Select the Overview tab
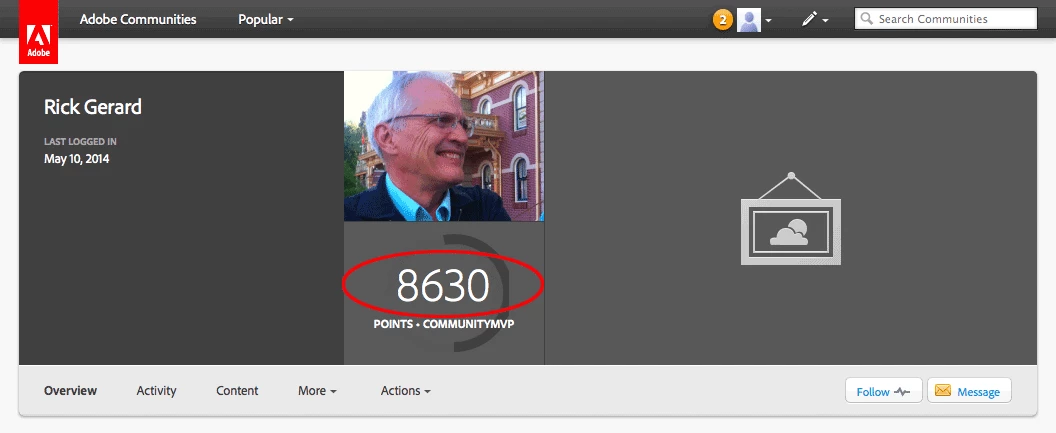This screenshot has height=433, width=1056. point(70,391)
